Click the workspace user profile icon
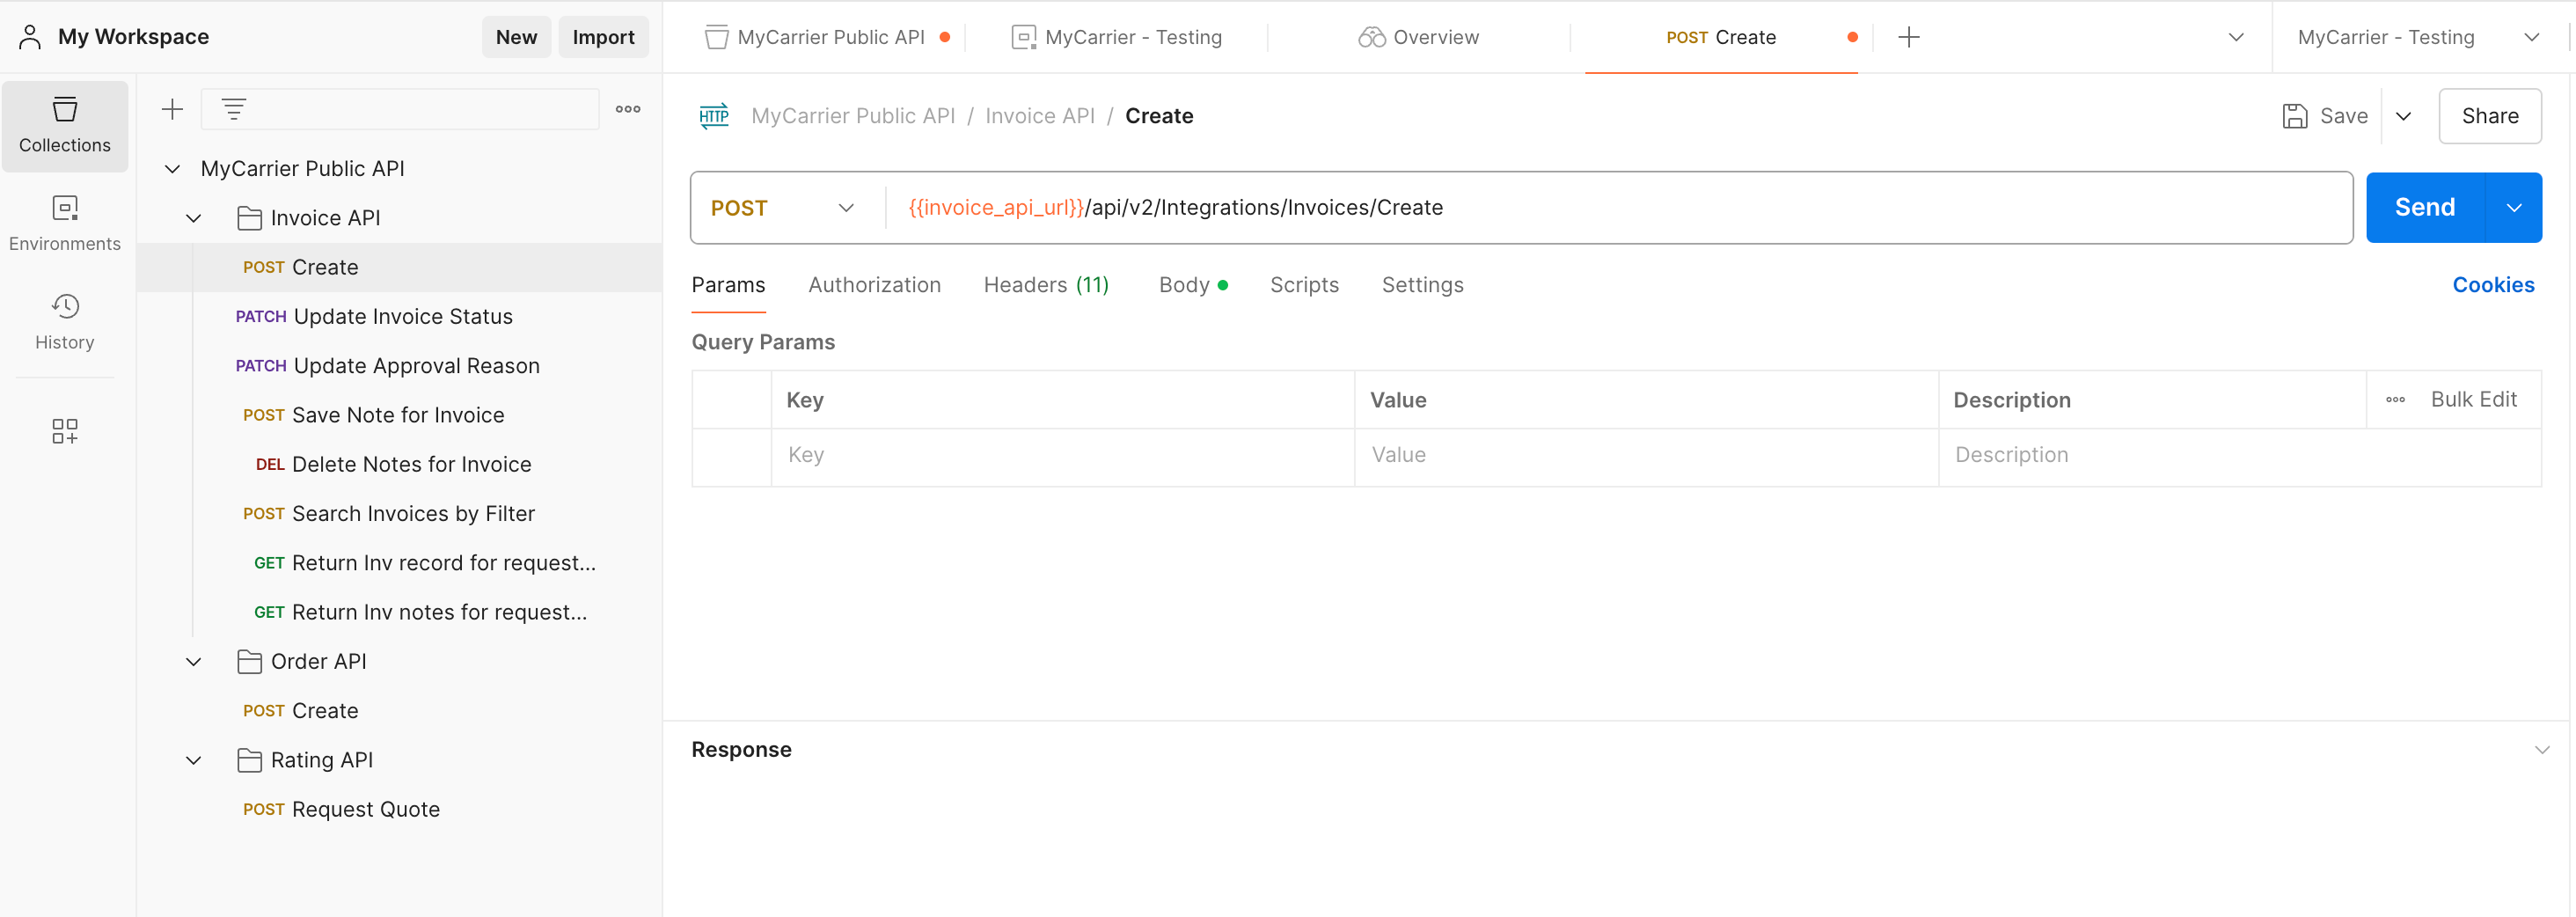 coord(30,37)
